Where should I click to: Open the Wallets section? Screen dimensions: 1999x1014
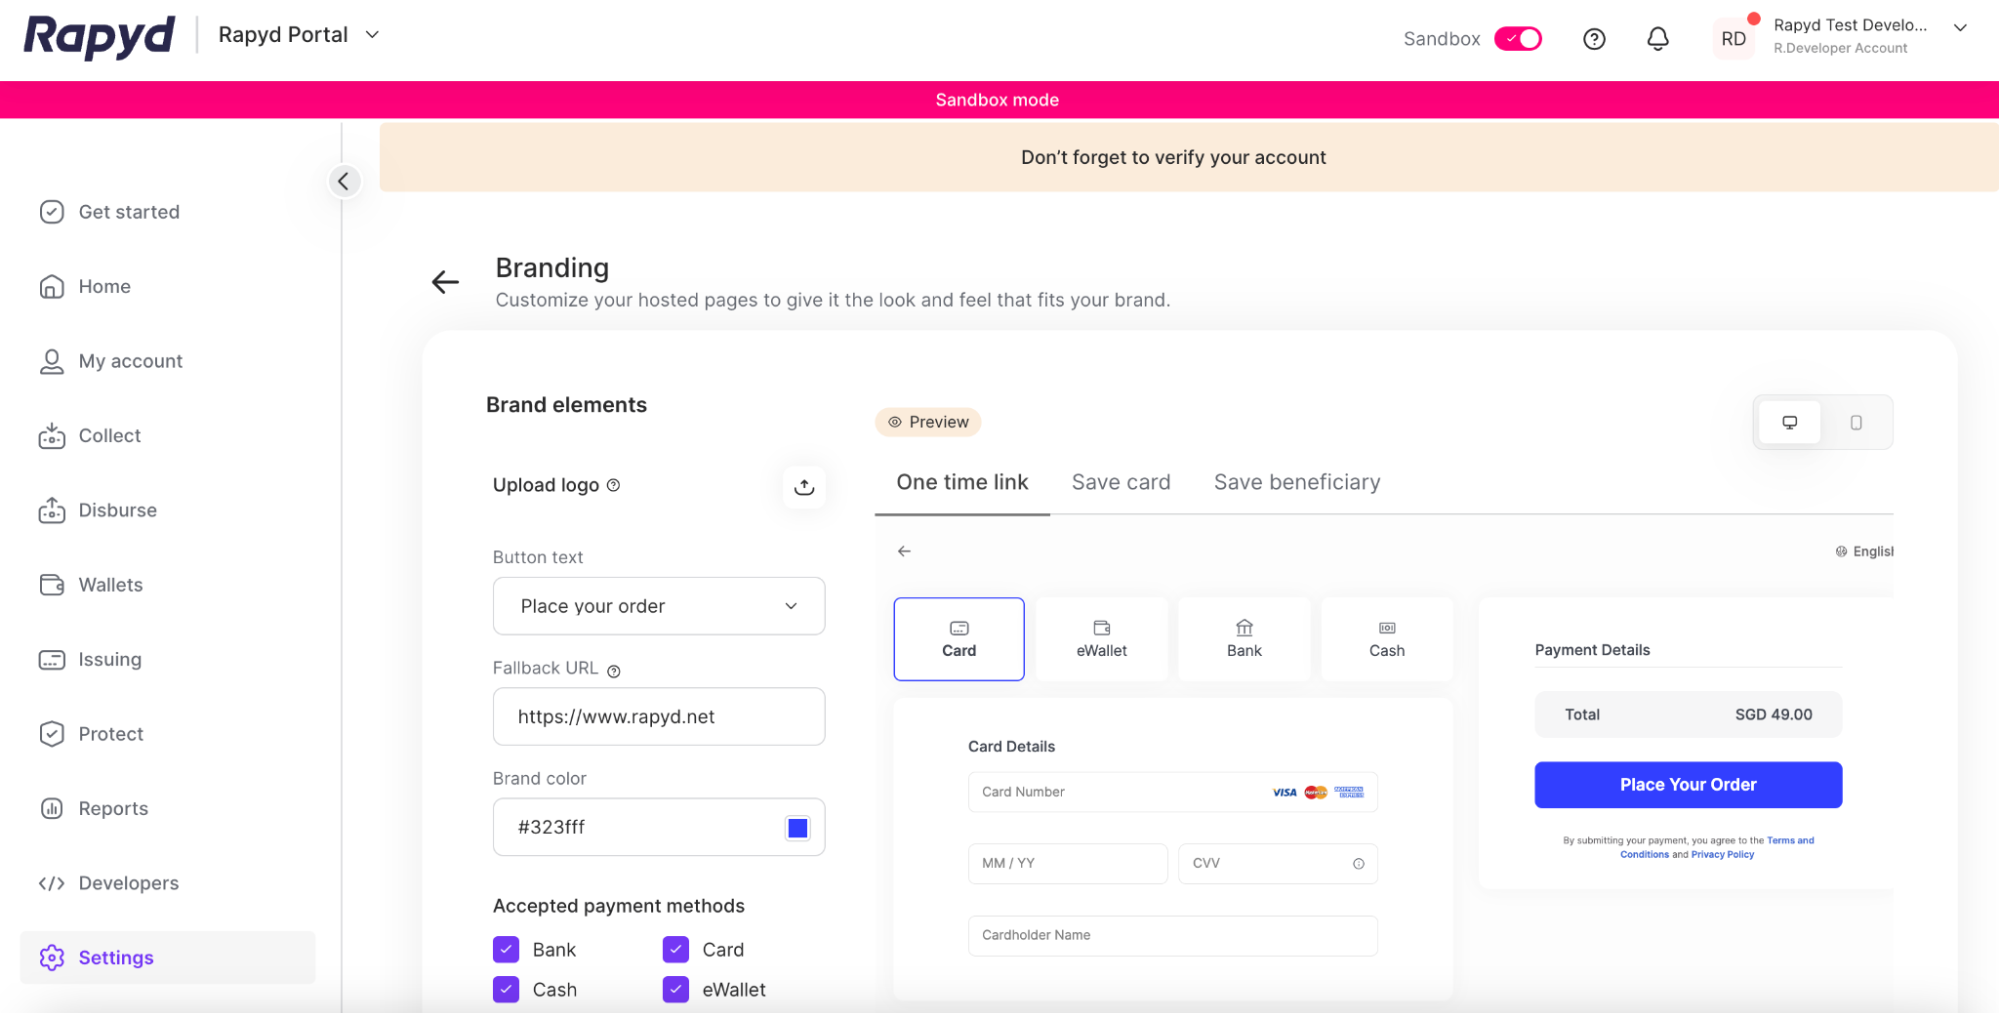(x=110, y=584)
